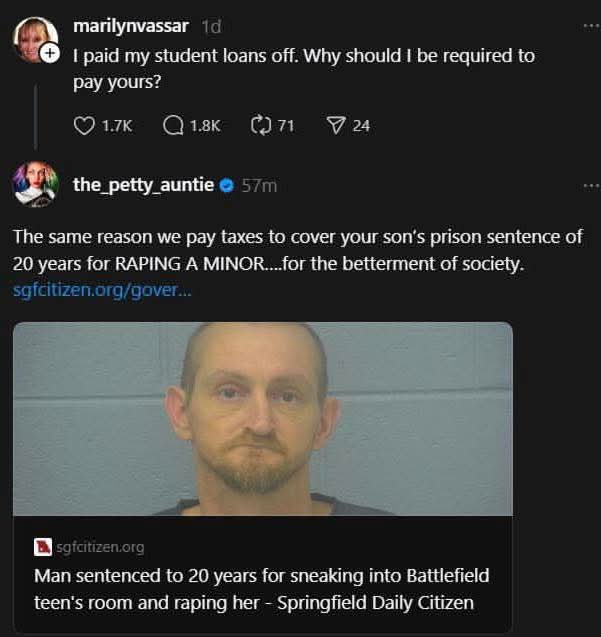Open more options on marilynvassar's post
601x637 pixels.
click(591, 26)
